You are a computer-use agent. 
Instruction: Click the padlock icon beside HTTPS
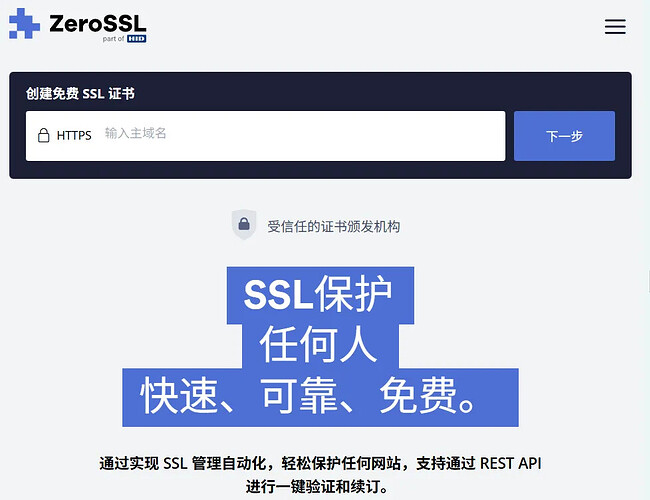(44, 135)
